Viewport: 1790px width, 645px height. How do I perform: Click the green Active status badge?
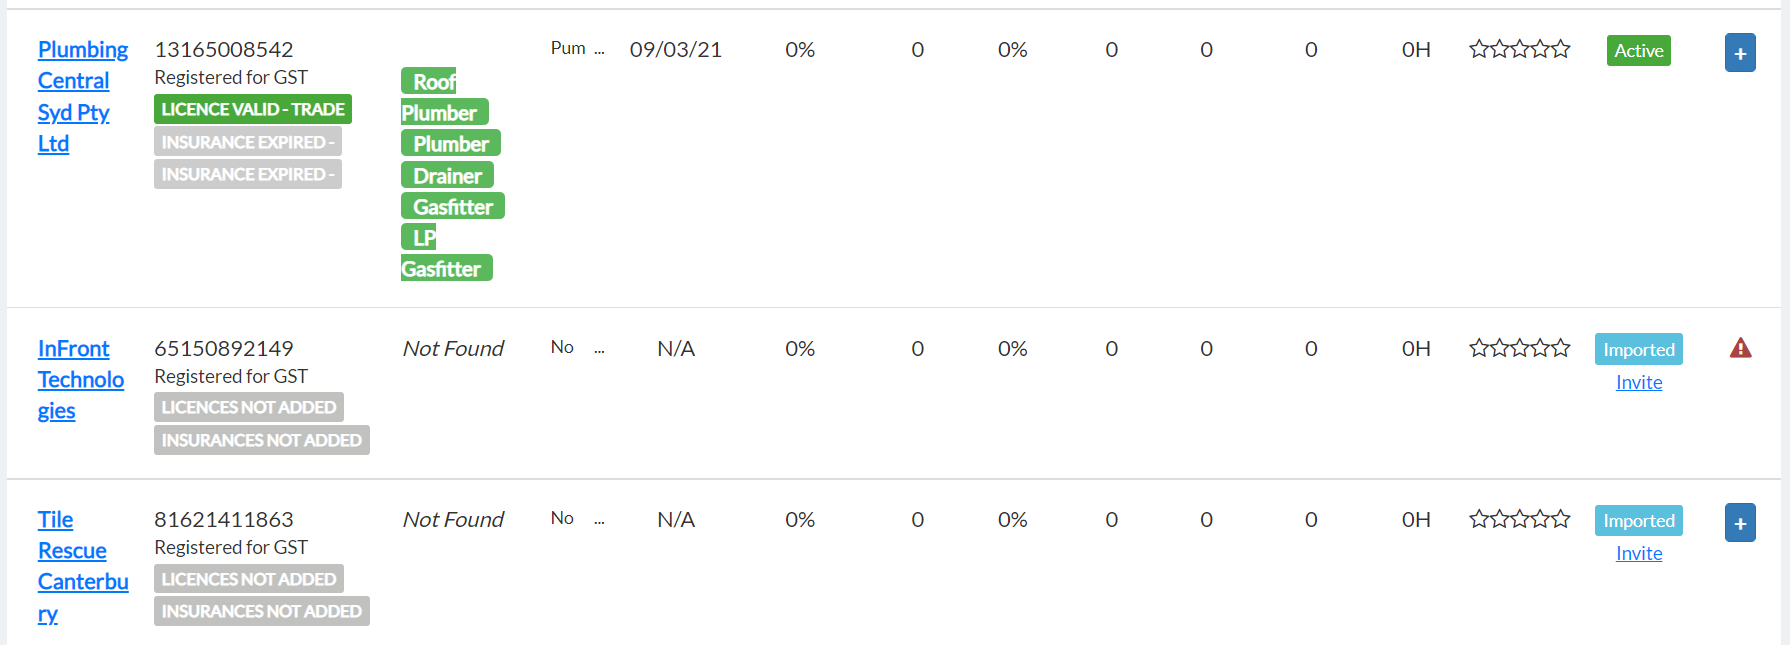[x=1639, y=51]
